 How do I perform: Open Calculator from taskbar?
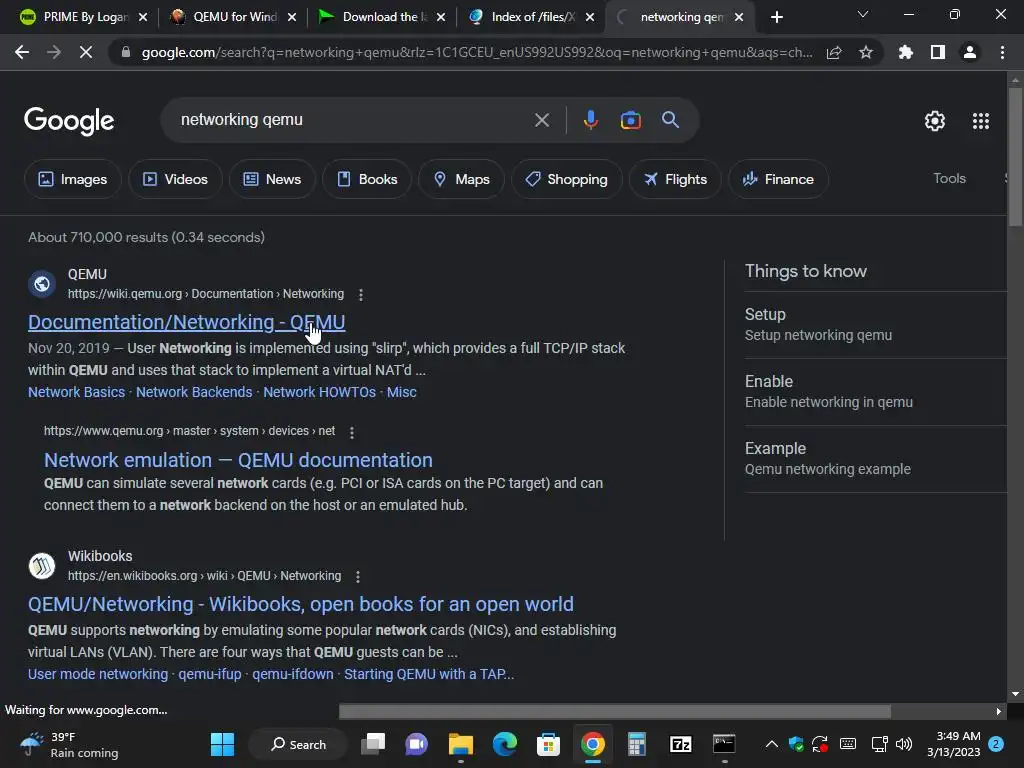tap(637, 744)
